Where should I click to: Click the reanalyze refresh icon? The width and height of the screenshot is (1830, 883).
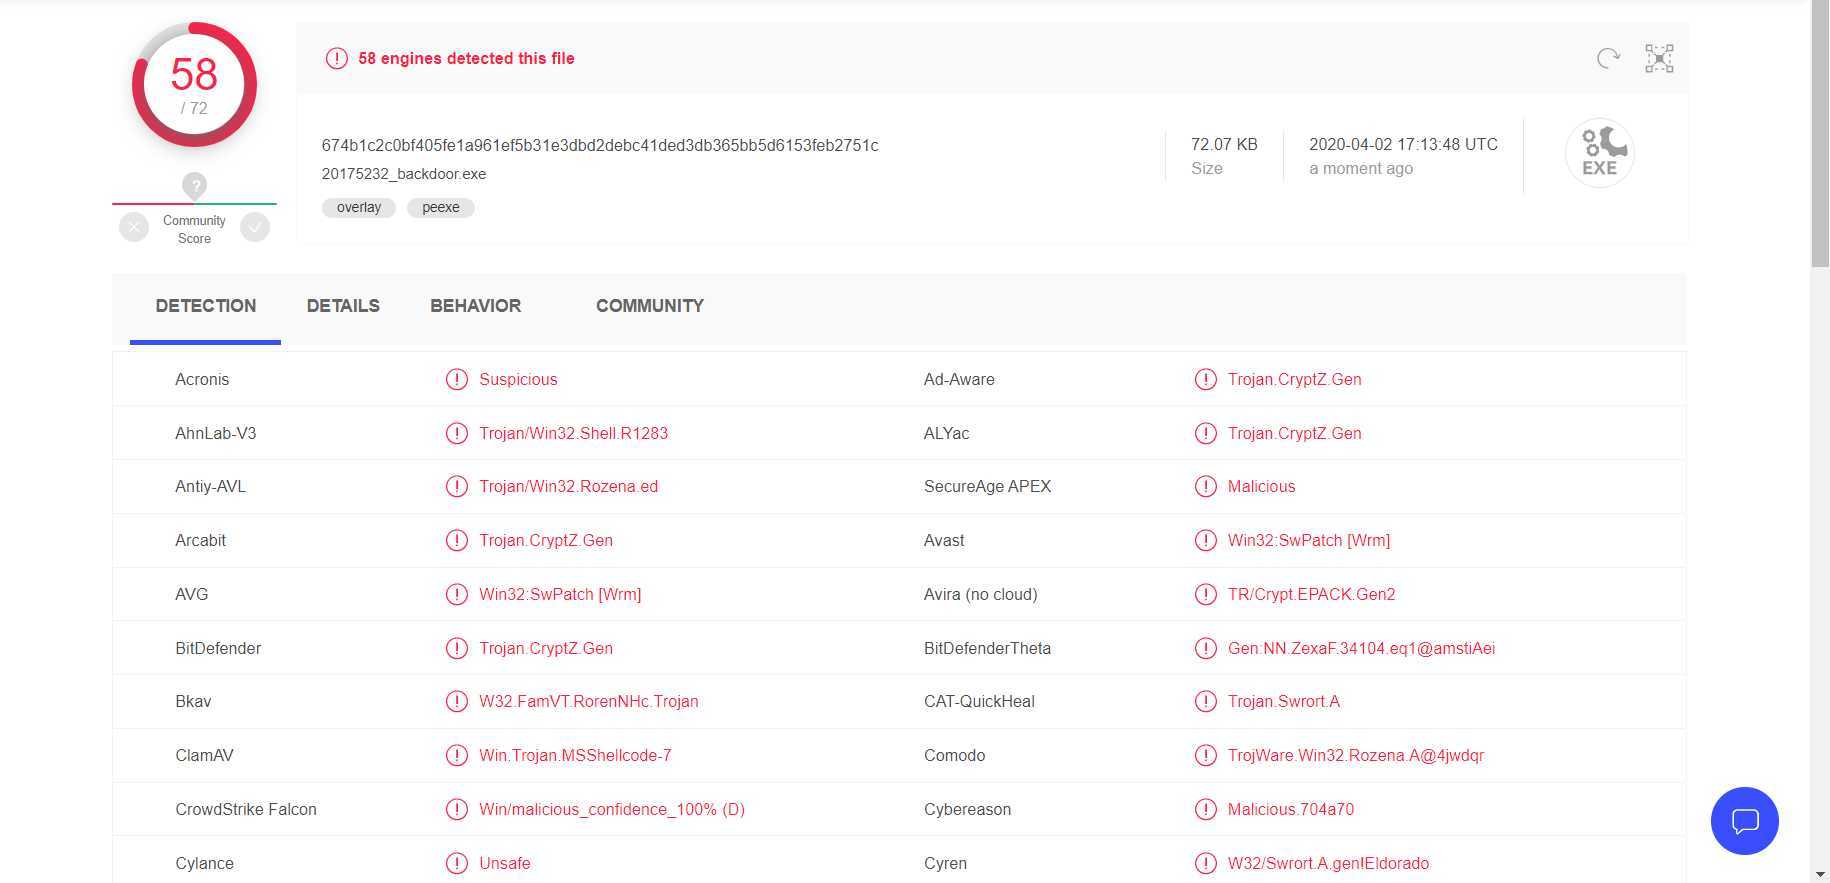coord(1608,58)
